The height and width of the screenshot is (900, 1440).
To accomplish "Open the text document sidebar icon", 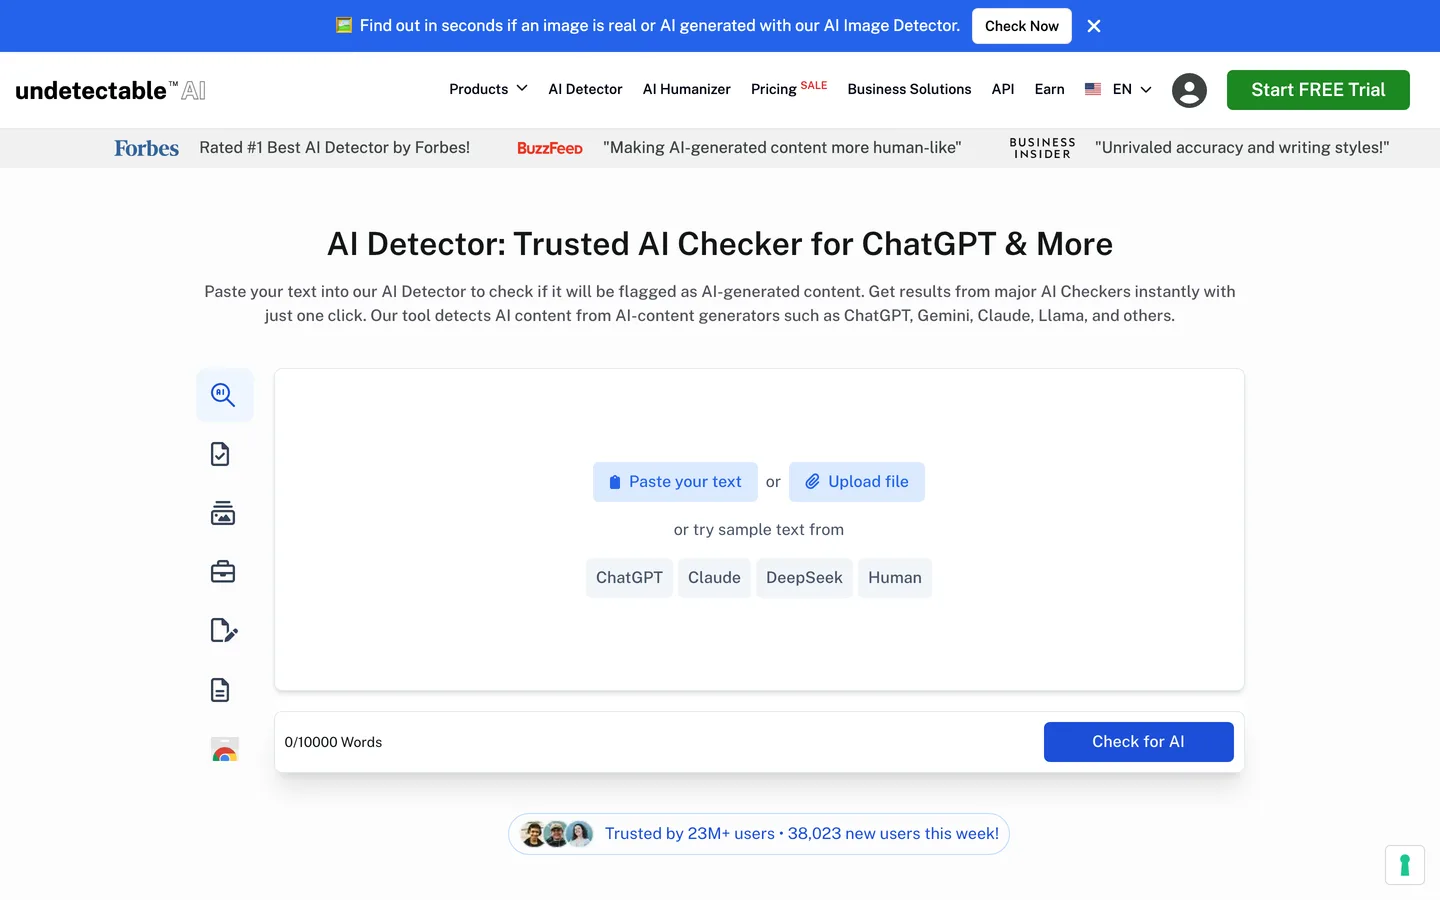I will click(x=221, y=690).
